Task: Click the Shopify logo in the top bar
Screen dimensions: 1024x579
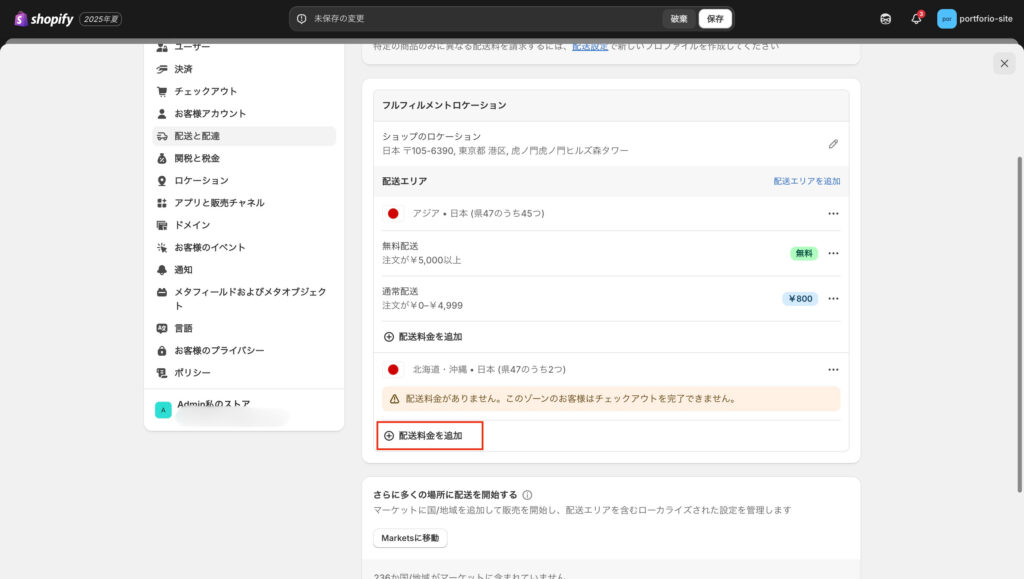Action: pos(44,19)
